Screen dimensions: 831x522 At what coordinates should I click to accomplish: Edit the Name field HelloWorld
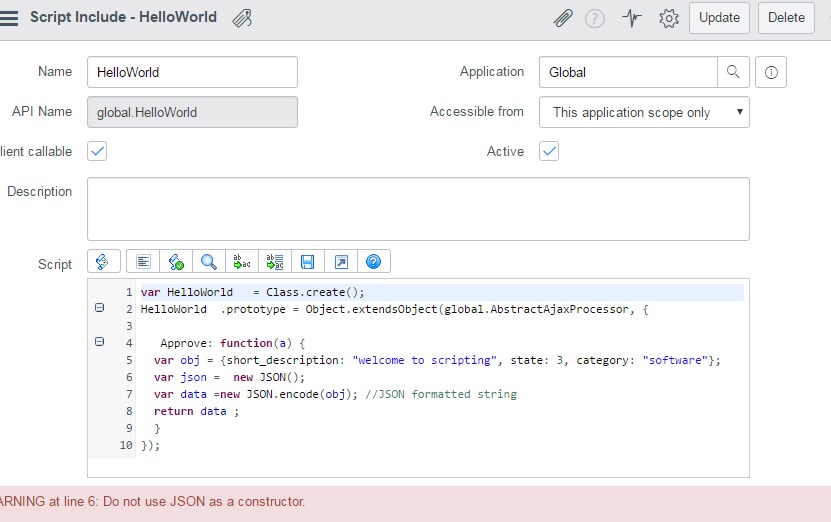pyautogui.click(x=192, y=72)
